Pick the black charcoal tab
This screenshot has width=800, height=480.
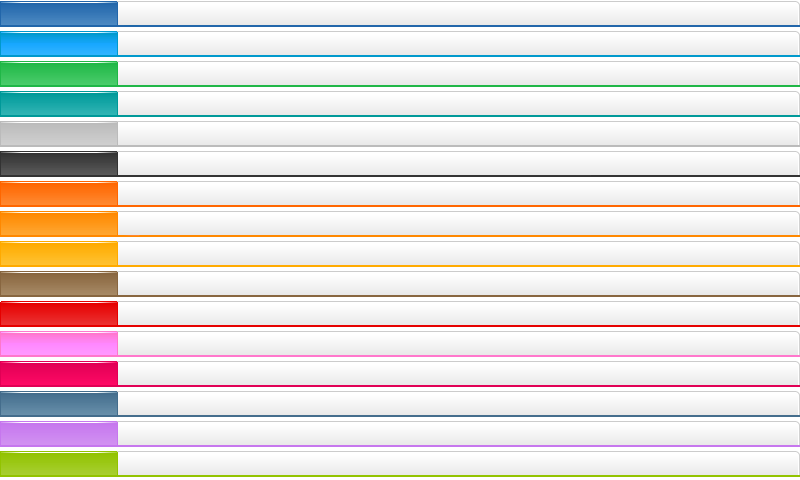pos(59,164)
